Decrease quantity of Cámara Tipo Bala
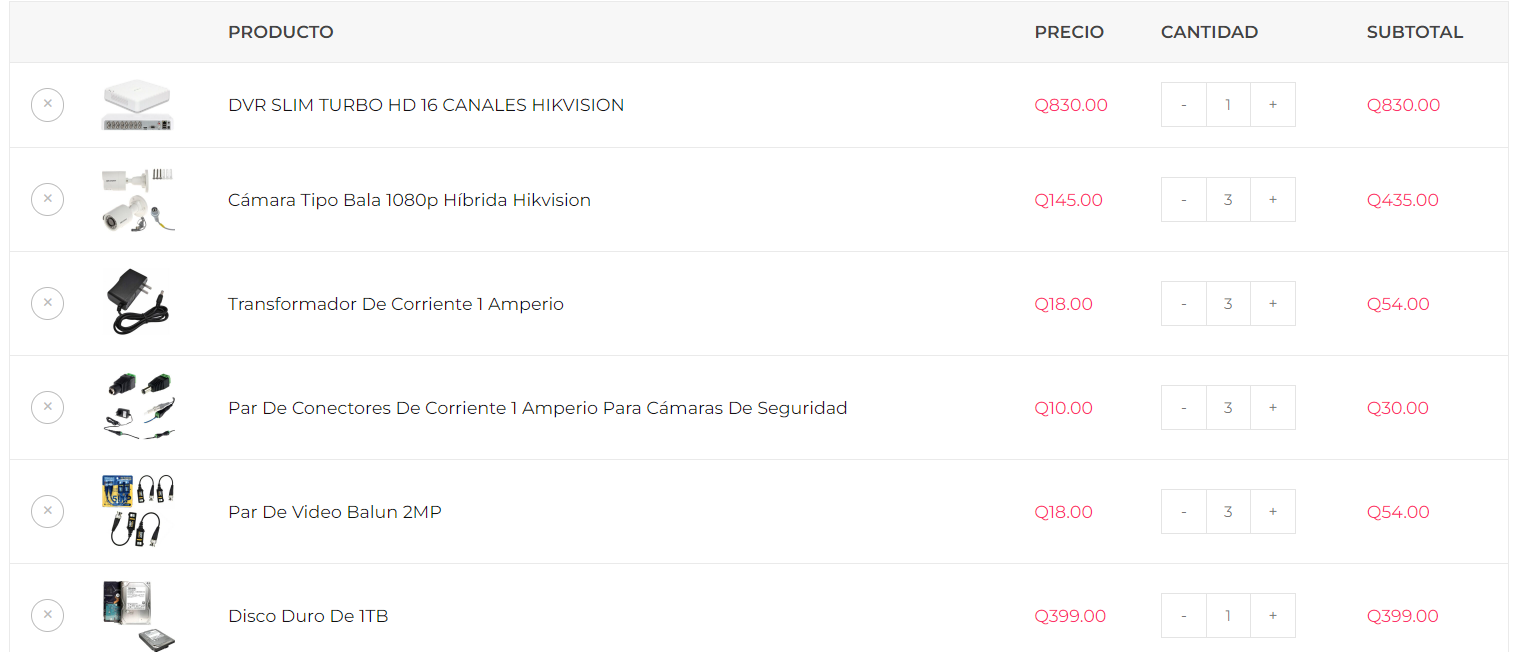The width and height of the screenshot is (1520, 652). coord(1184,200)
